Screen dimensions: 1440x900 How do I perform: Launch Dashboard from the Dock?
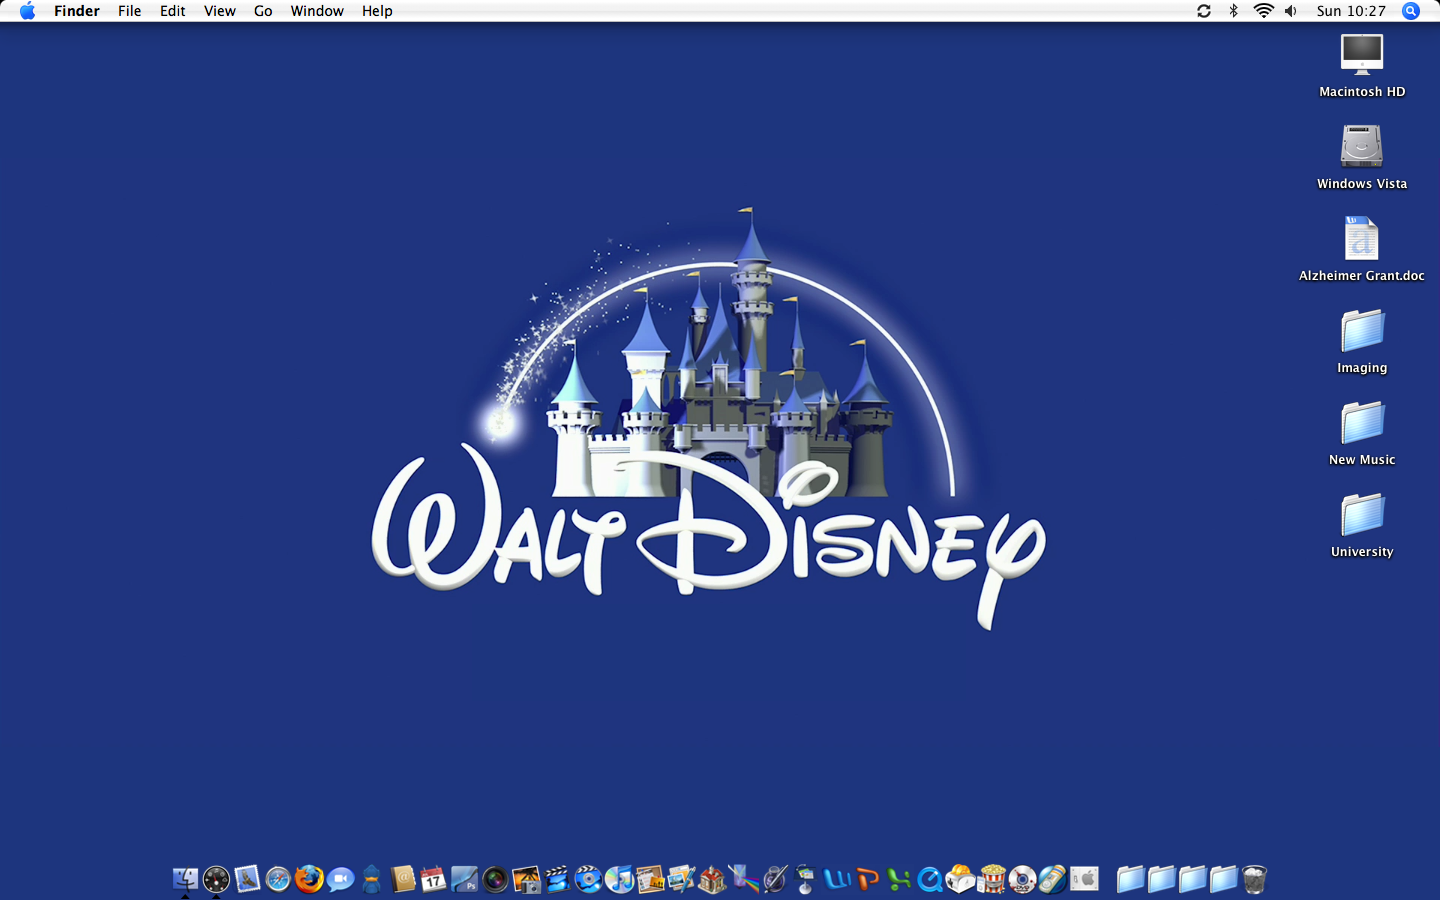click(x=216, y=879)
